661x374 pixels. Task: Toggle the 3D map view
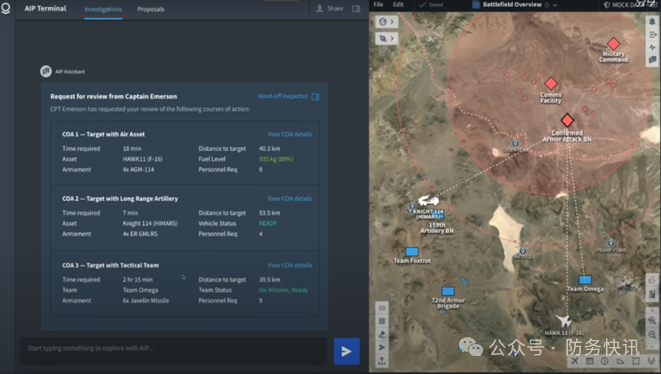point(382,308)
